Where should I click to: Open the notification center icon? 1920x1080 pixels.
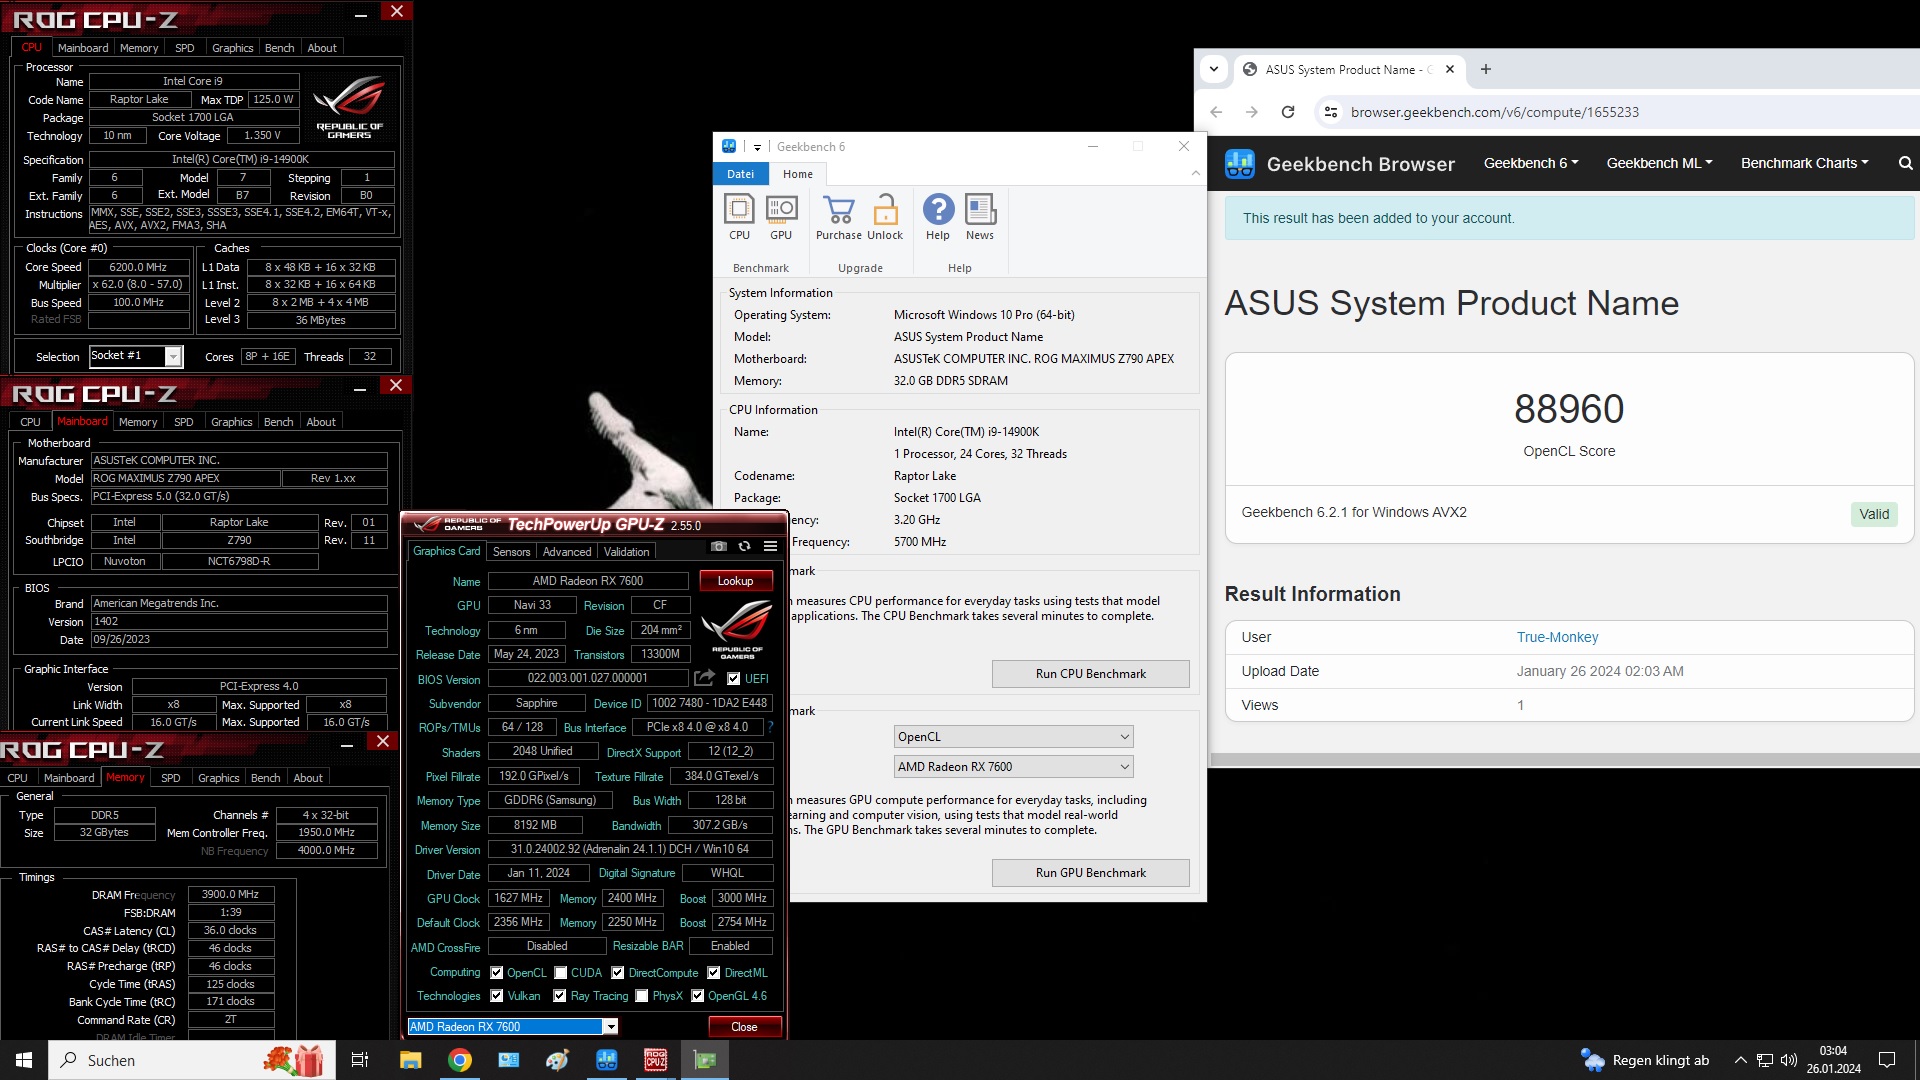[1887, 1060]
